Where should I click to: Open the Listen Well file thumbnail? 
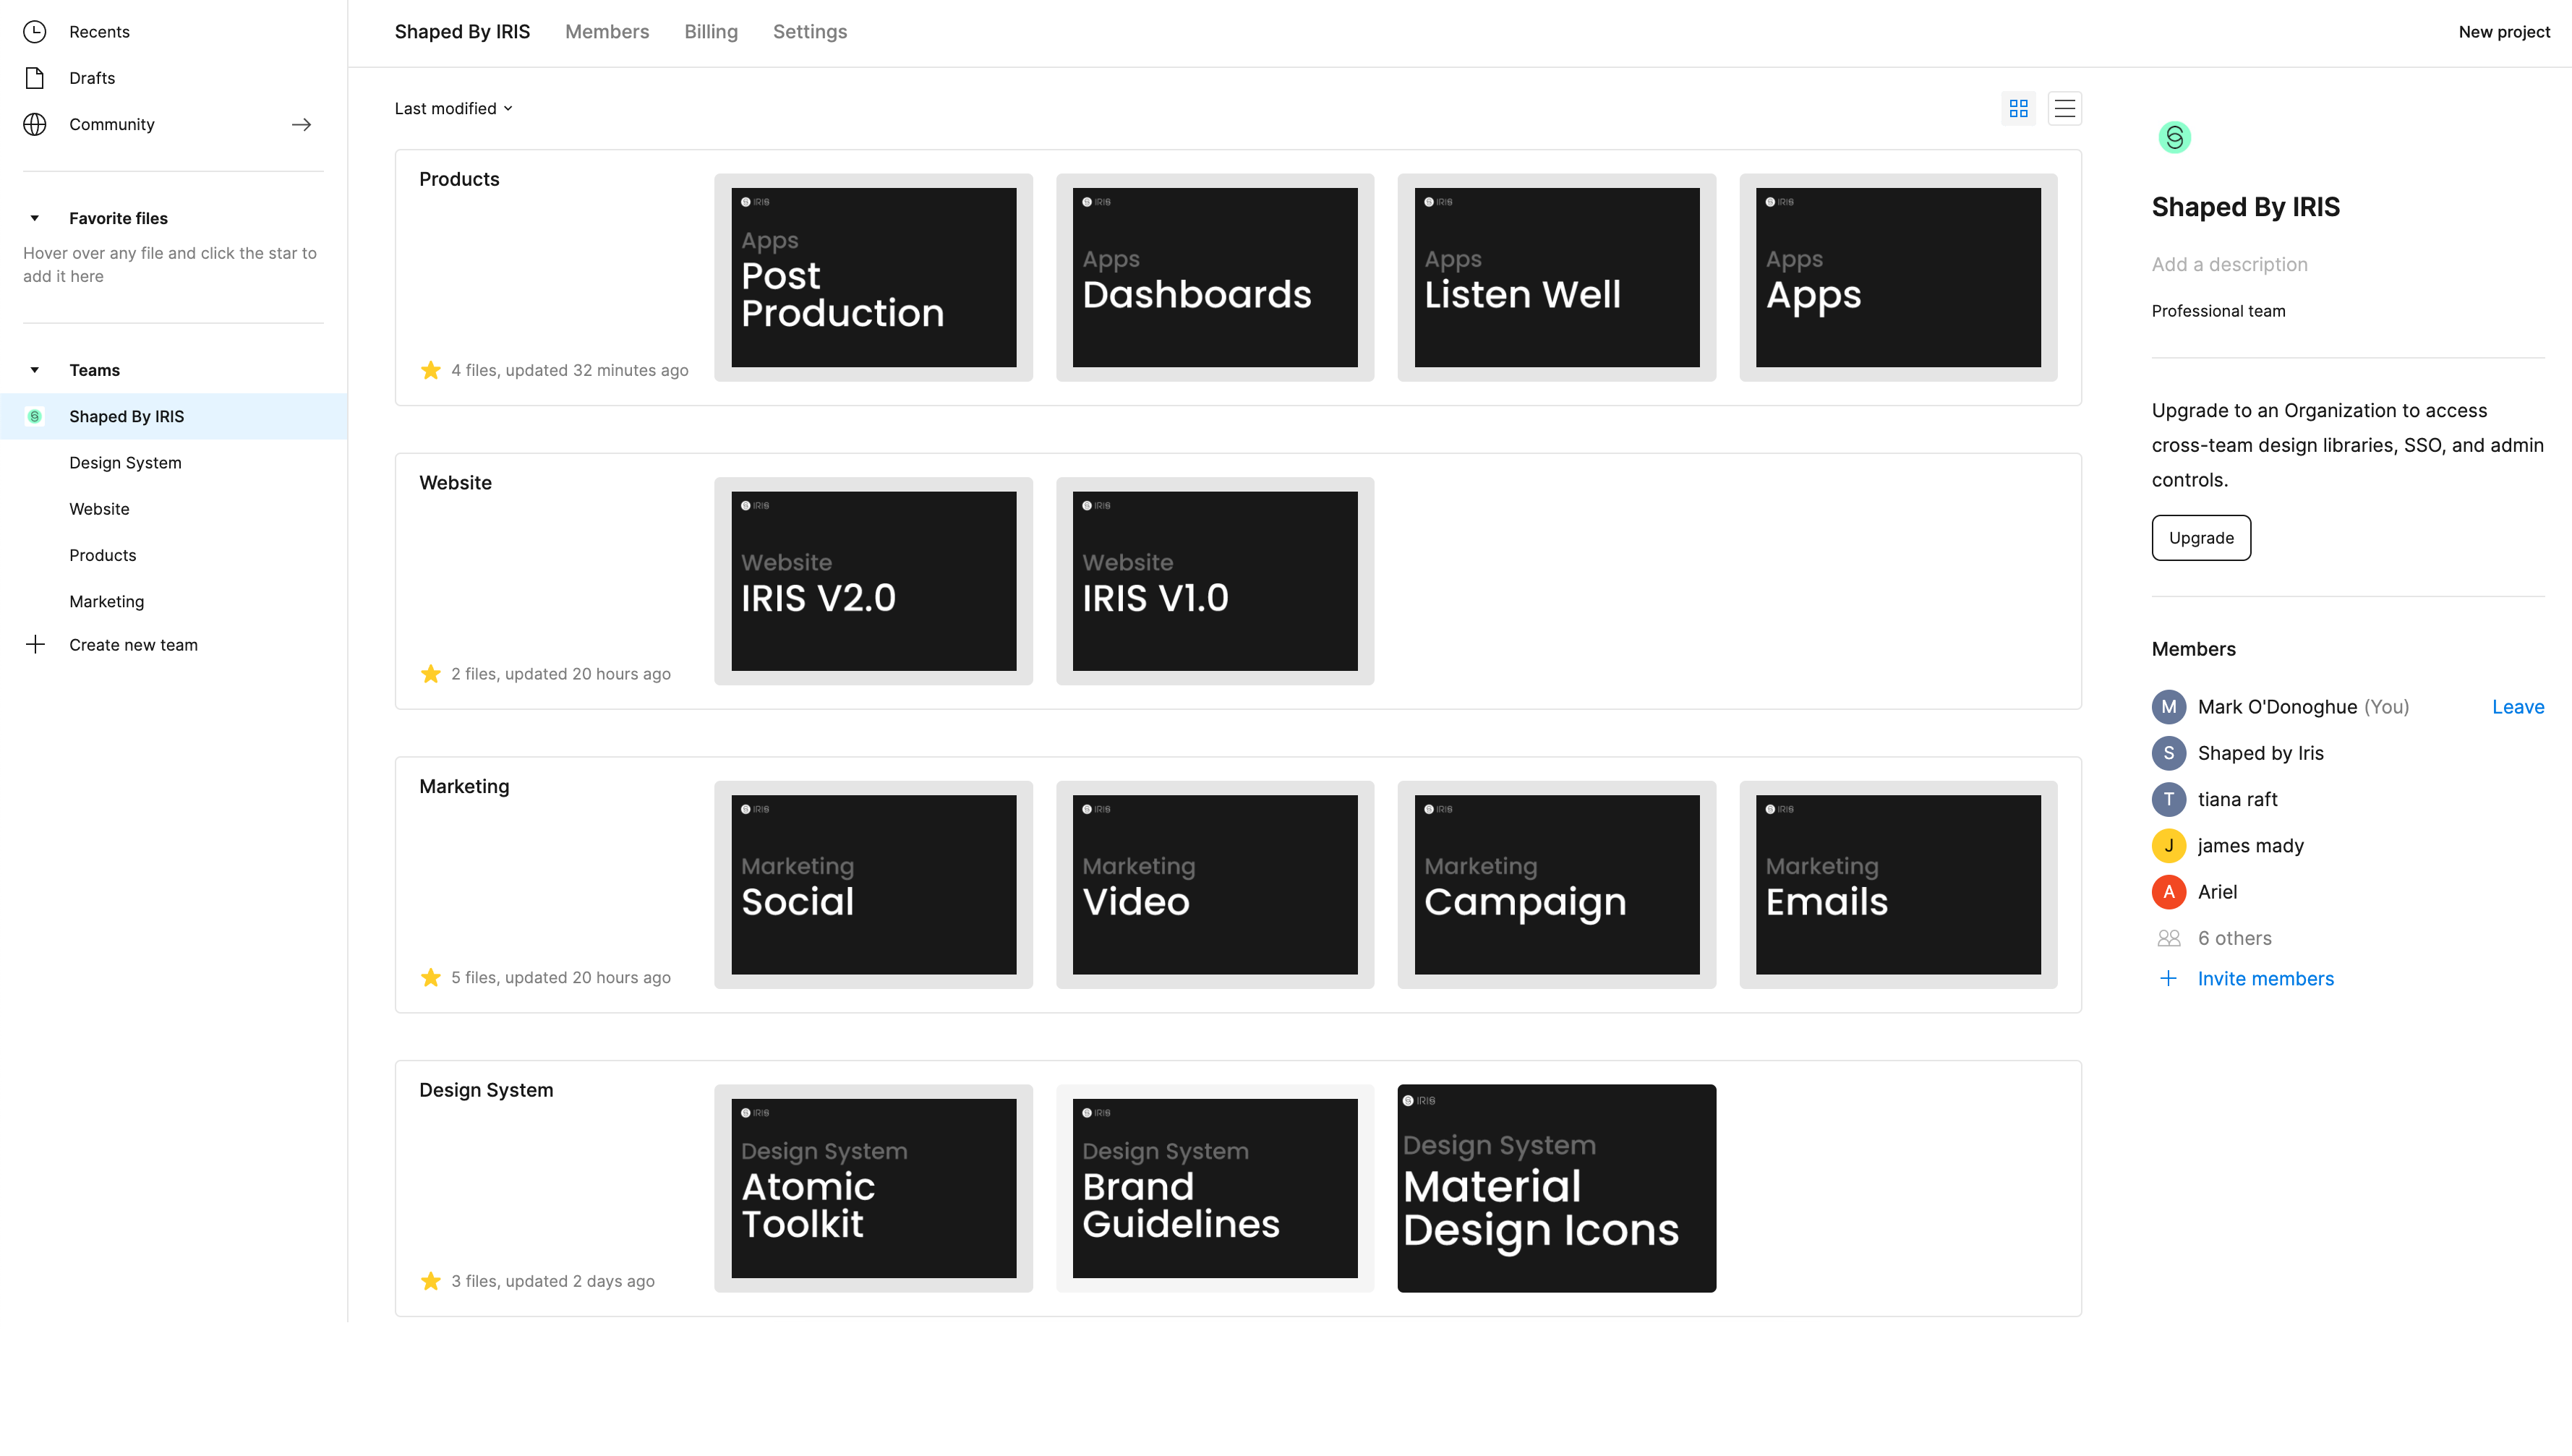[1556, 277]
